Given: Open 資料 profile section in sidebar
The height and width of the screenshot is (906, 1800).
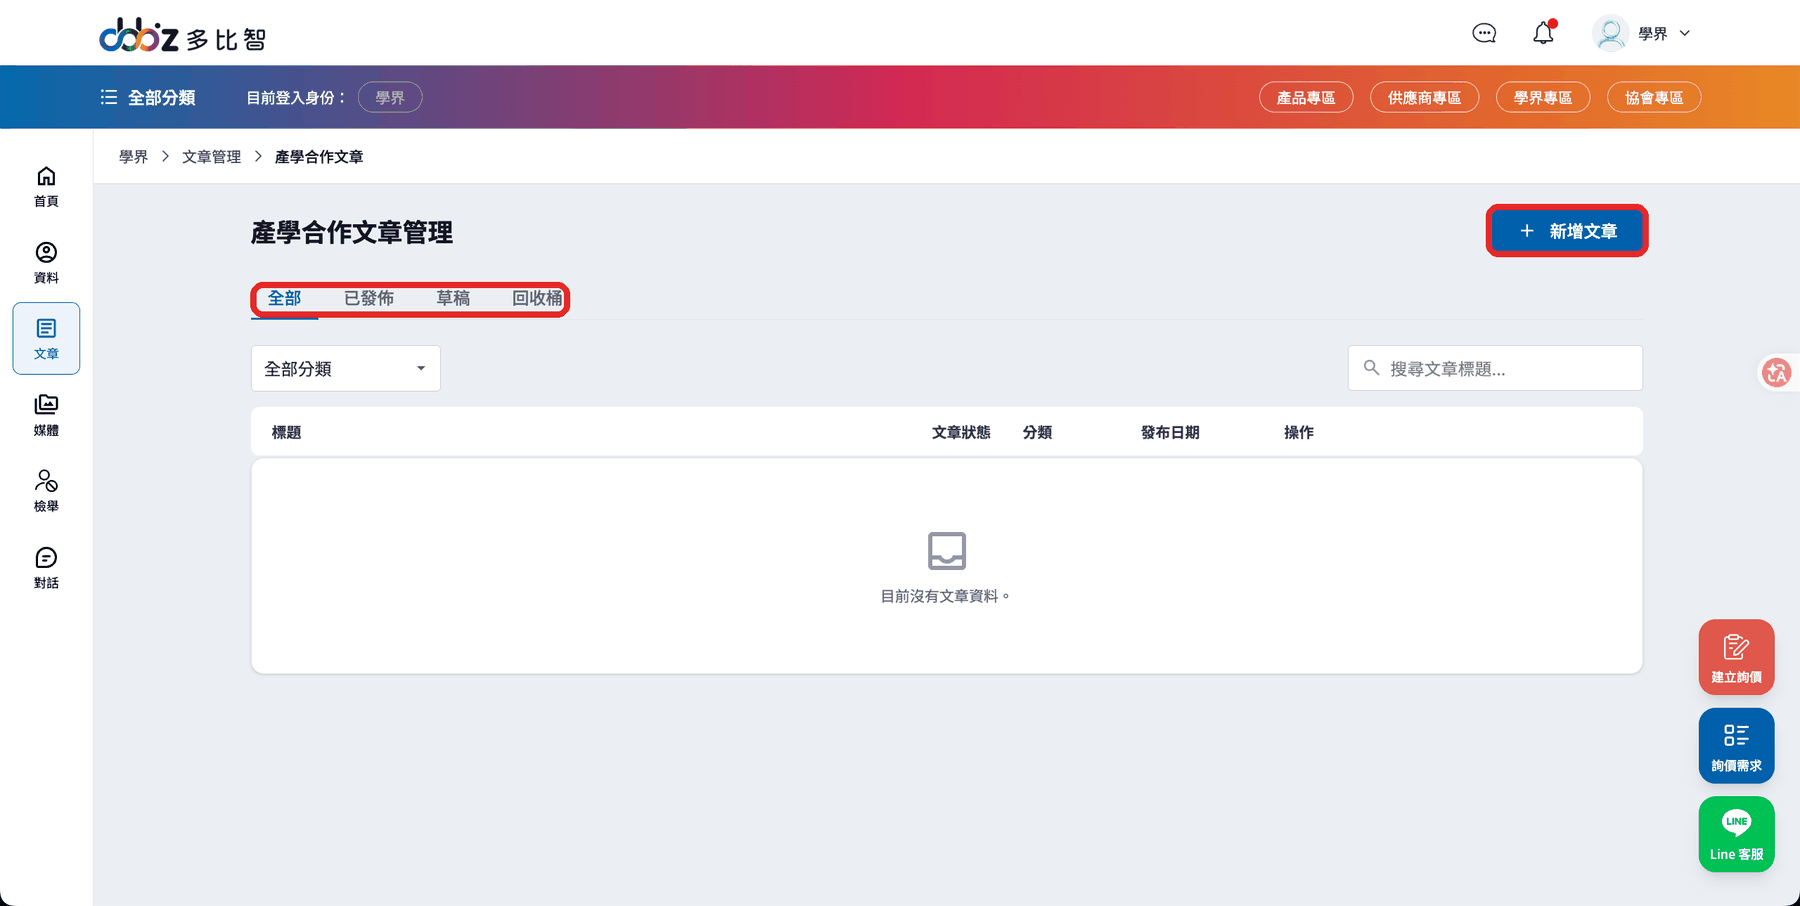Looking at the screenshot, I should pyautogui.click(x=46, y=262).
